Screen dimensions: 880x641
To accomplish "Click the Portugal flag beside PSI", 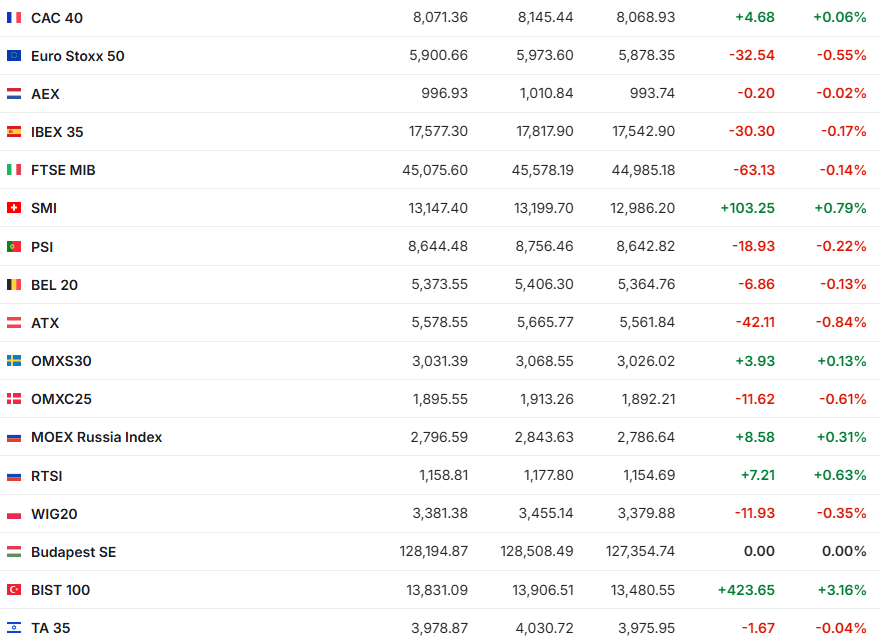I will point(14,246).
